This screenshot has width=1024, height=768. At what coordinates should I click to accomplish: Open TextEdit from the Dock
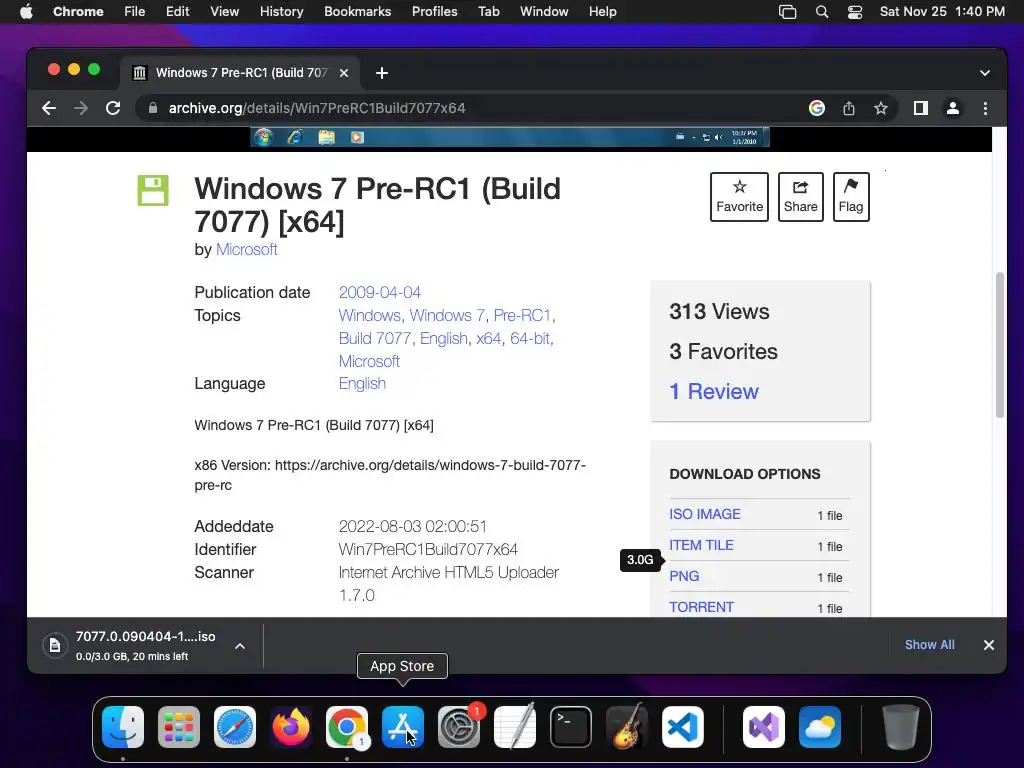(x=515, y=727)
